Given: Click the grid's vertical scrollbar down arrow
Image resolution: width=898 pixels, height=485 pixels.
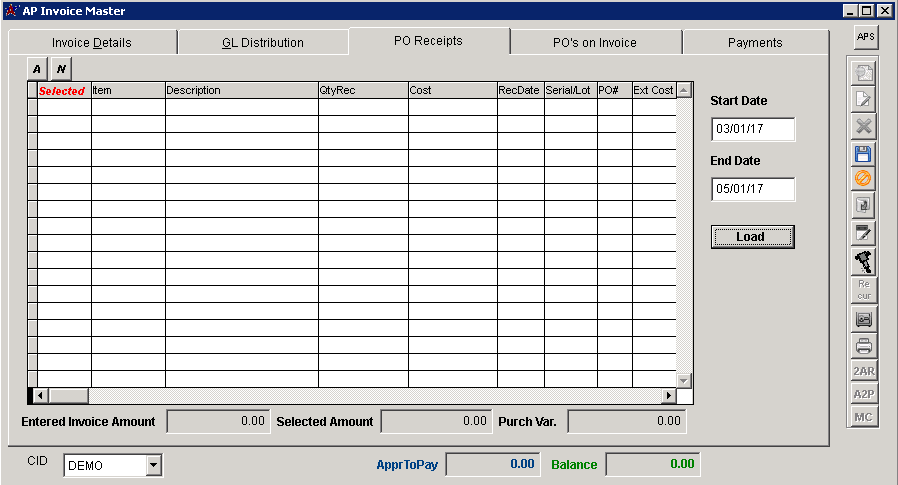Looking at the screenshot, I should coord(684,380).
